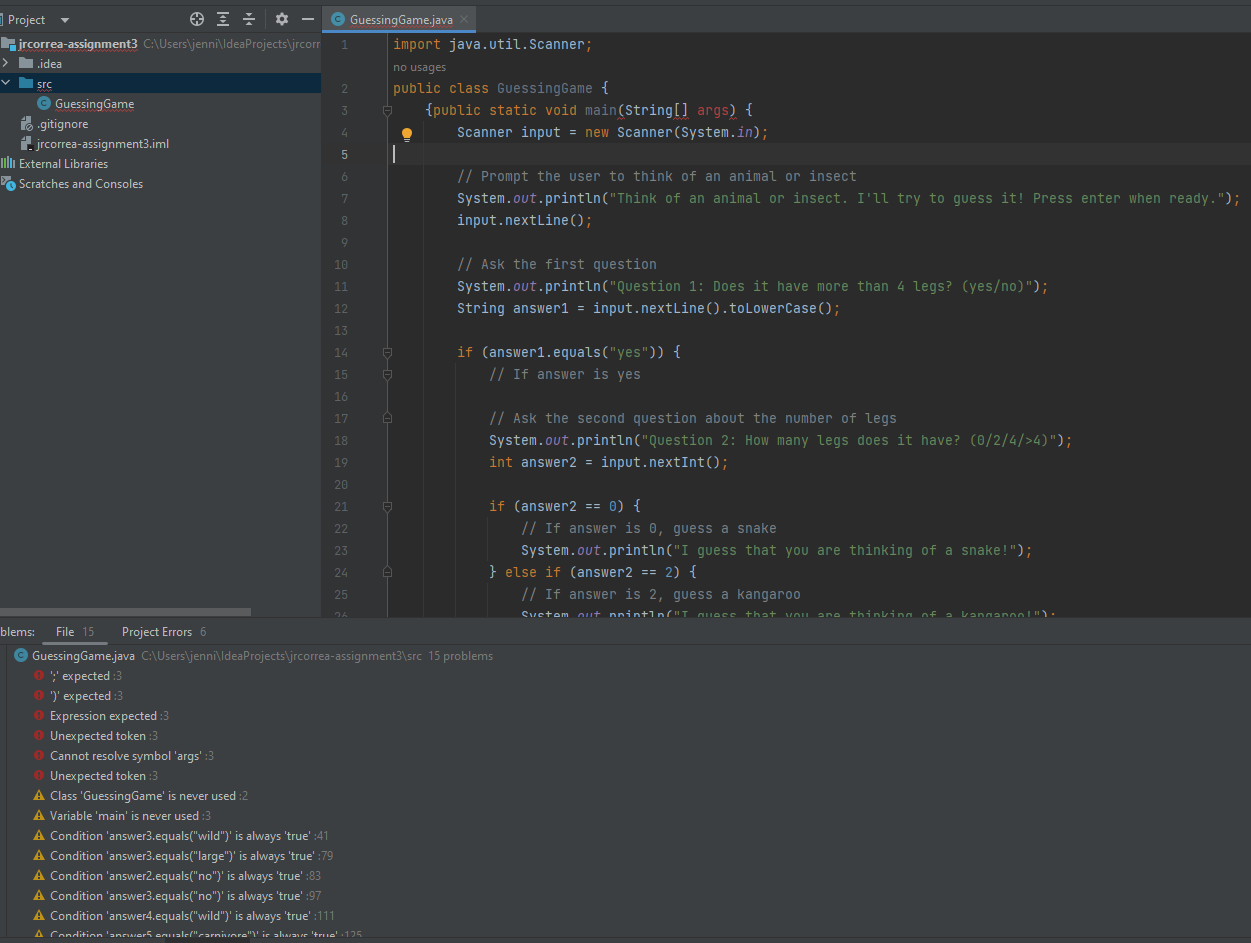Image resolution: width=1251 pixels, height=943 pixels.
Task: Select the "Cannot resolve symbol 'args'" error
Action: point(125,756)
